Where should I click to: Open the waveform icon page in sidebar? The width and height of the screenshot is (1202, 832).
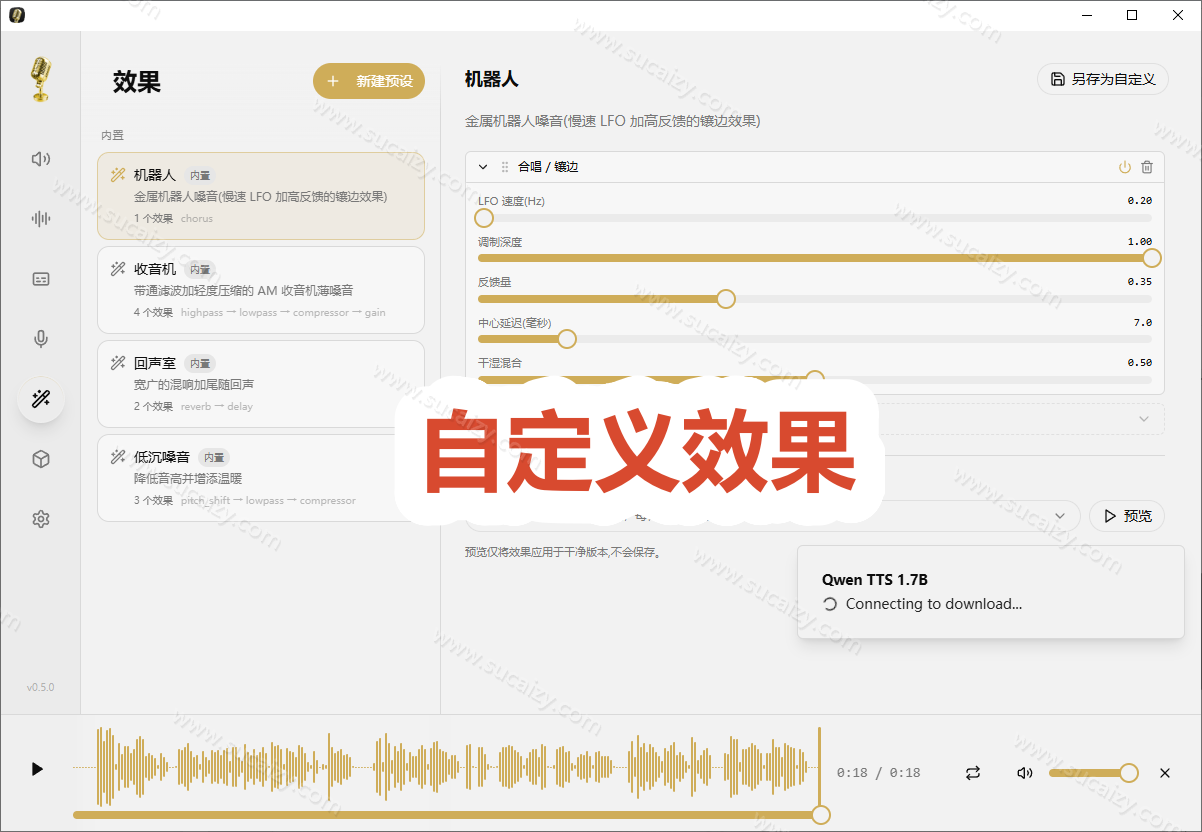[41, 219]
